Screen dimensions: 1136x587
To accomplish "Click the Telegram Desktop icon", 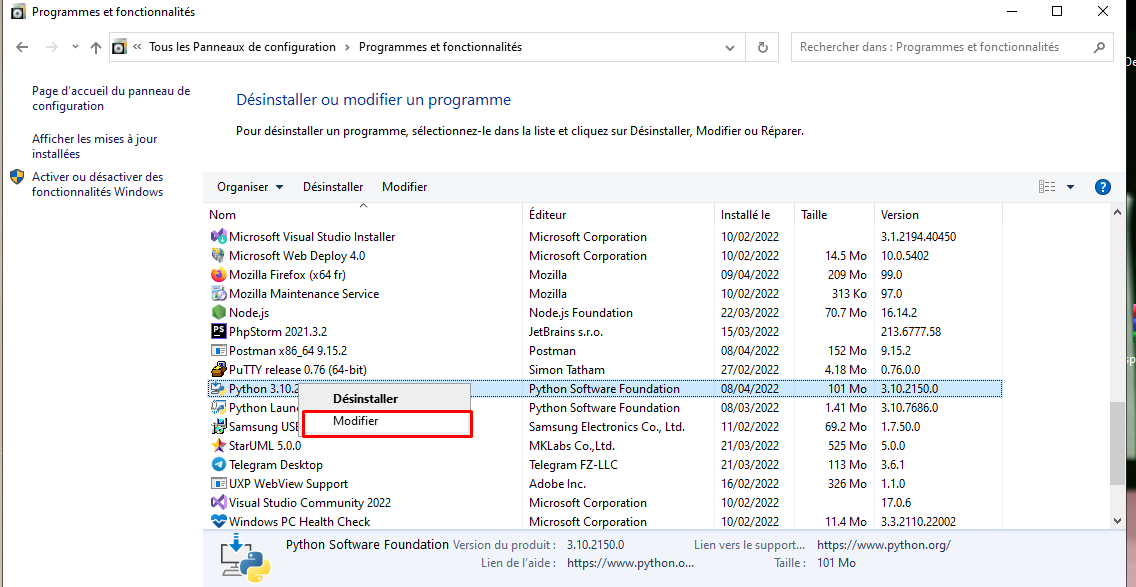I will tap(218, 465).
